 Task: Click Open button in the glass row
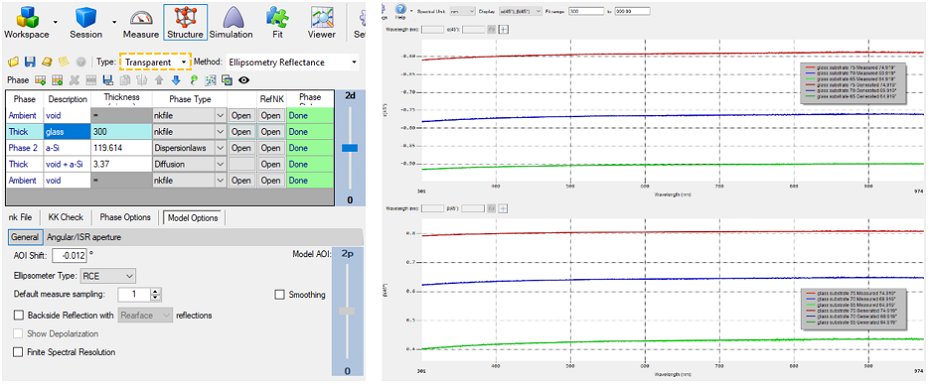point(241,131)
